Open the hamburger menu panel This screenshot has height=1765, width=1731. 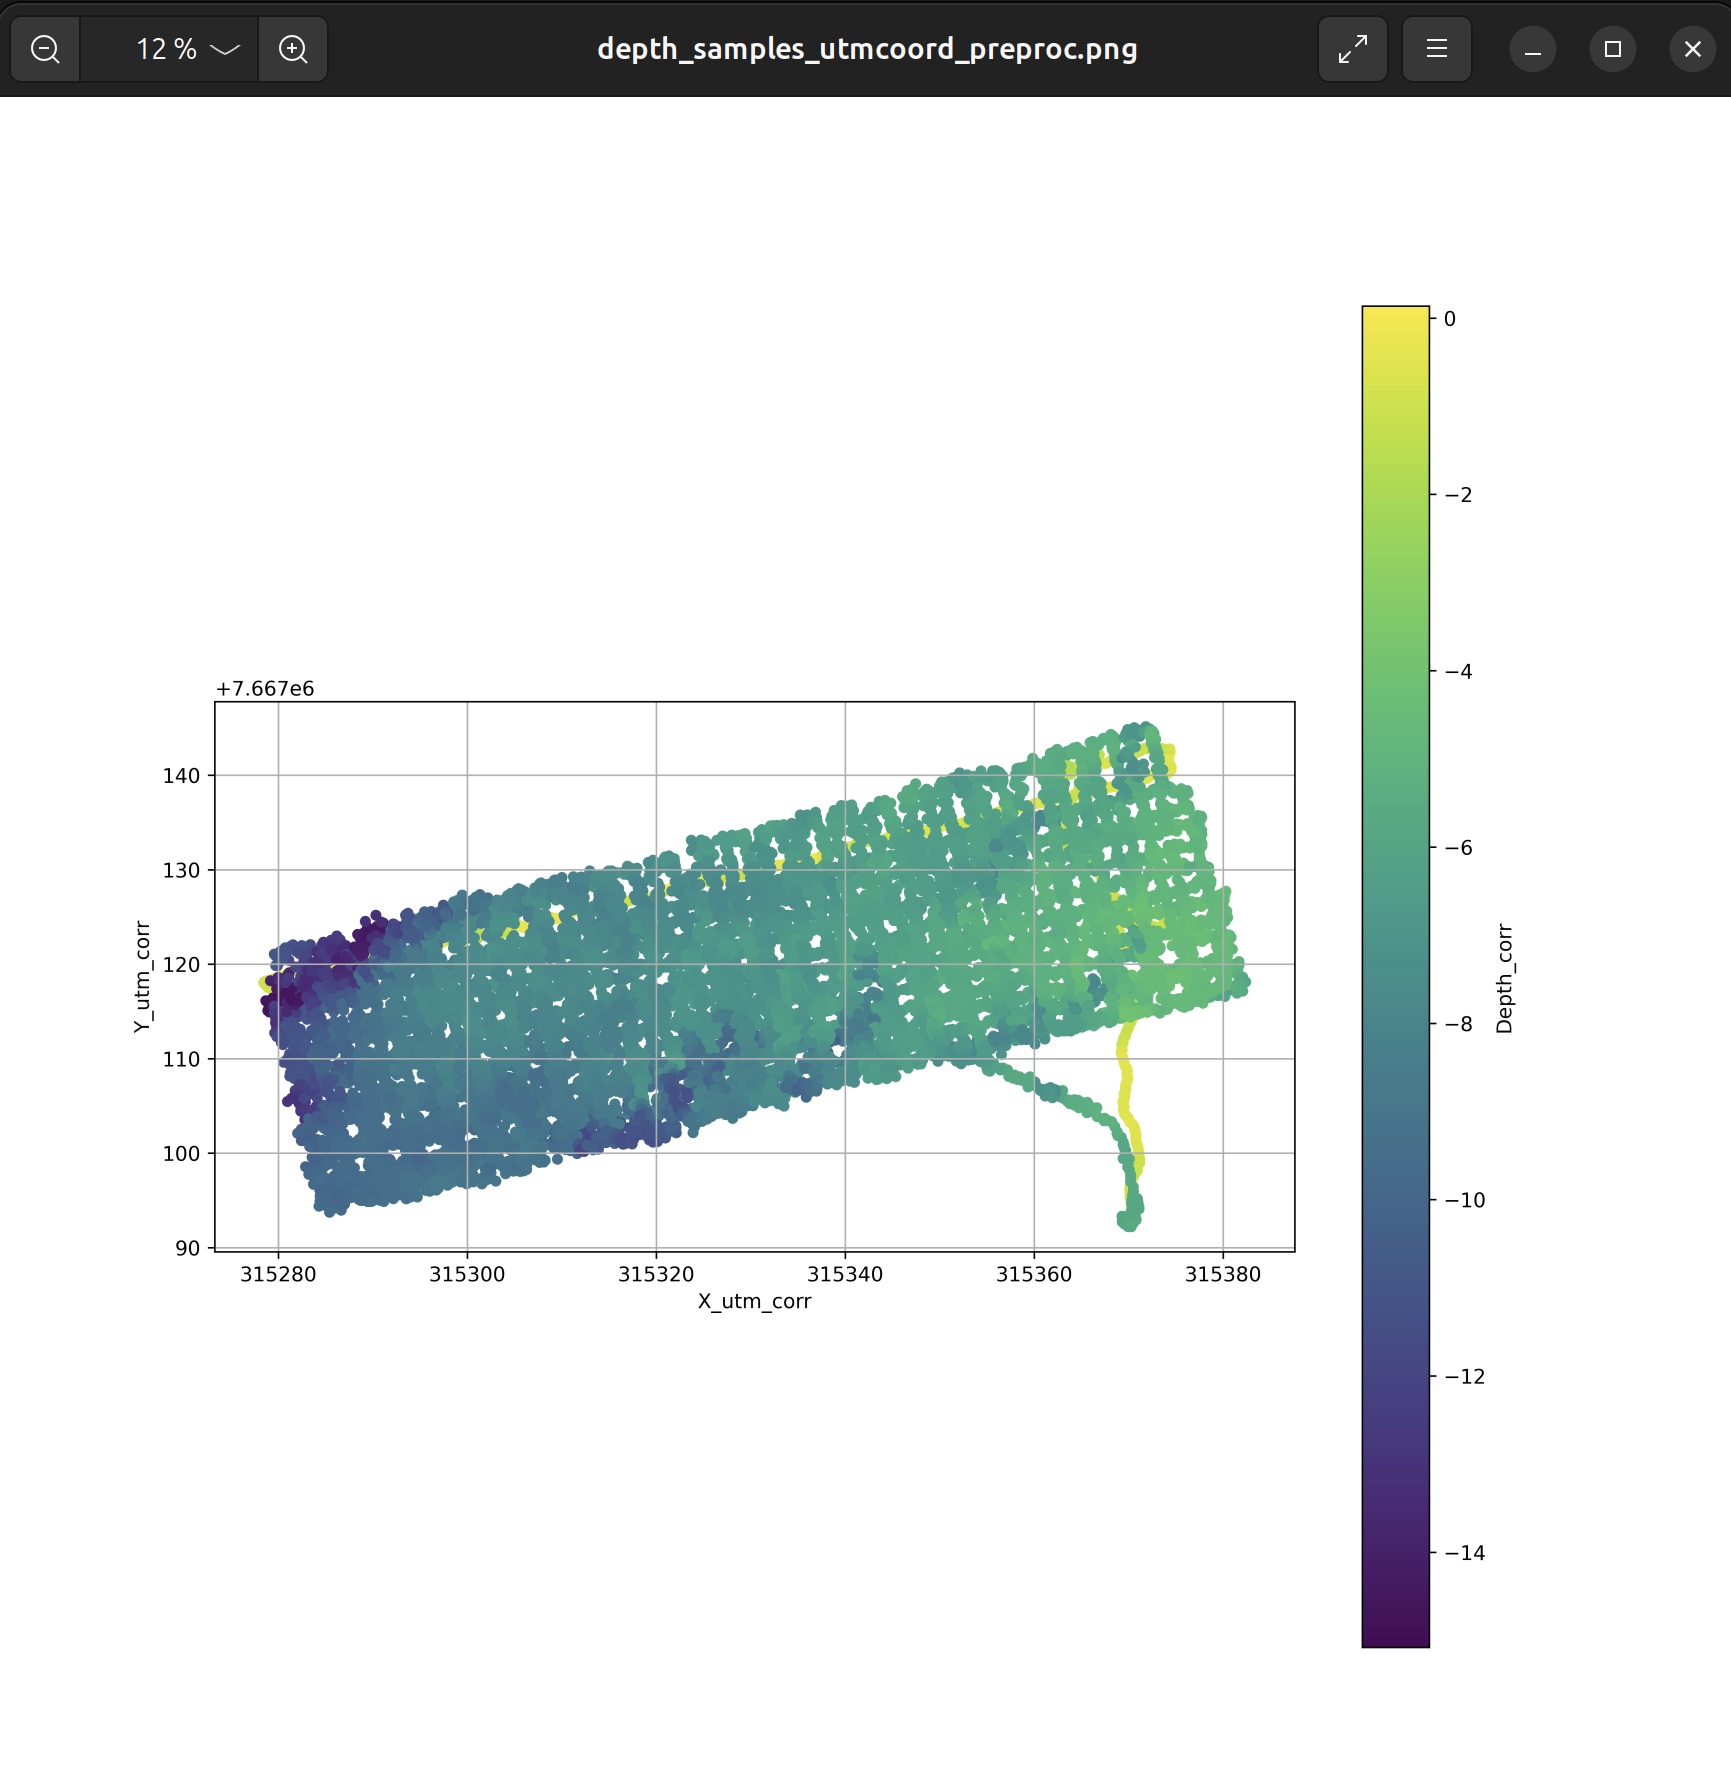tap(1437, 48)
